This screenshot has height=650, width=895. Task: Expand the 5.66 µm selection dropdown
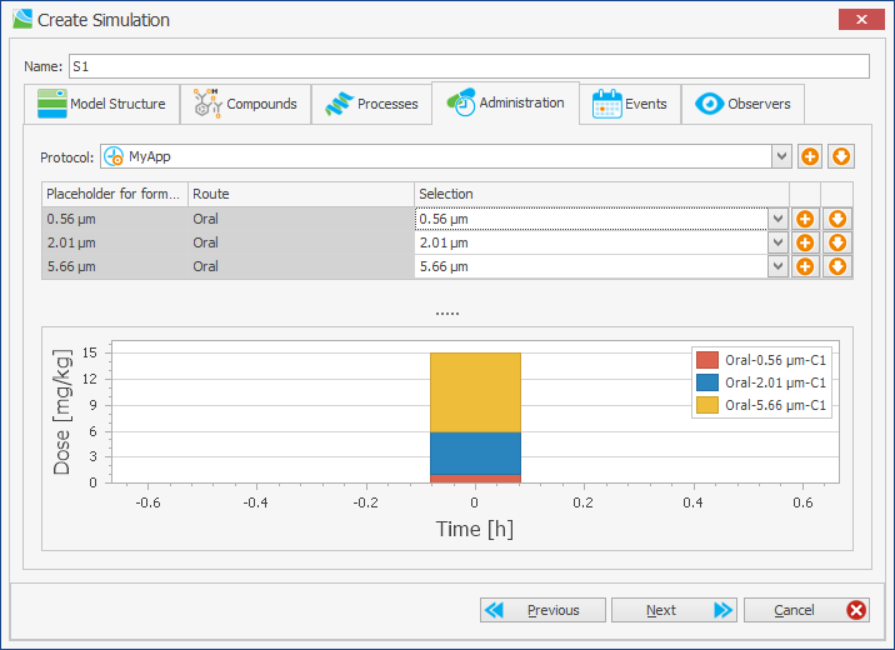pyautogui.click(x=777, y=266)
